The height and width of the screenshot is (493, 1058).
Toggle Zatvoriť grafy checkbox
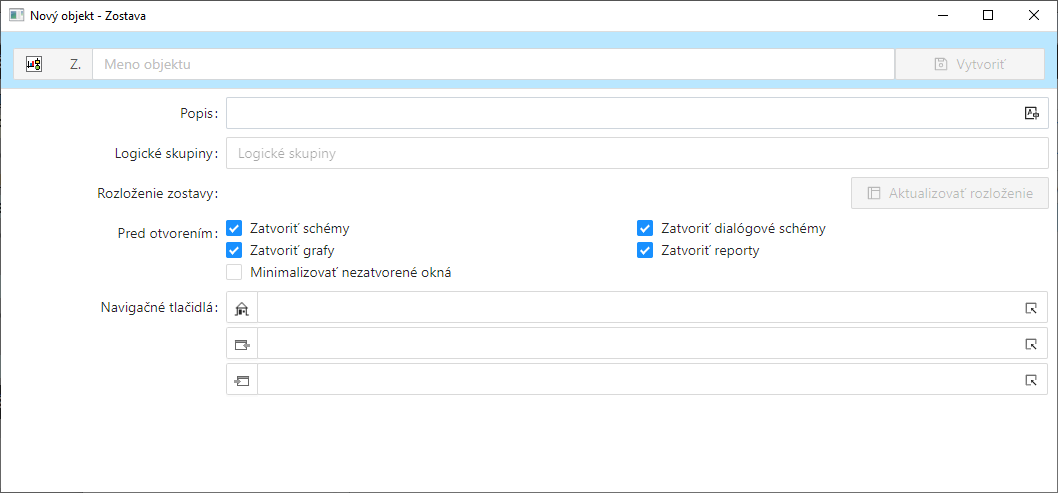coord(234,250)
